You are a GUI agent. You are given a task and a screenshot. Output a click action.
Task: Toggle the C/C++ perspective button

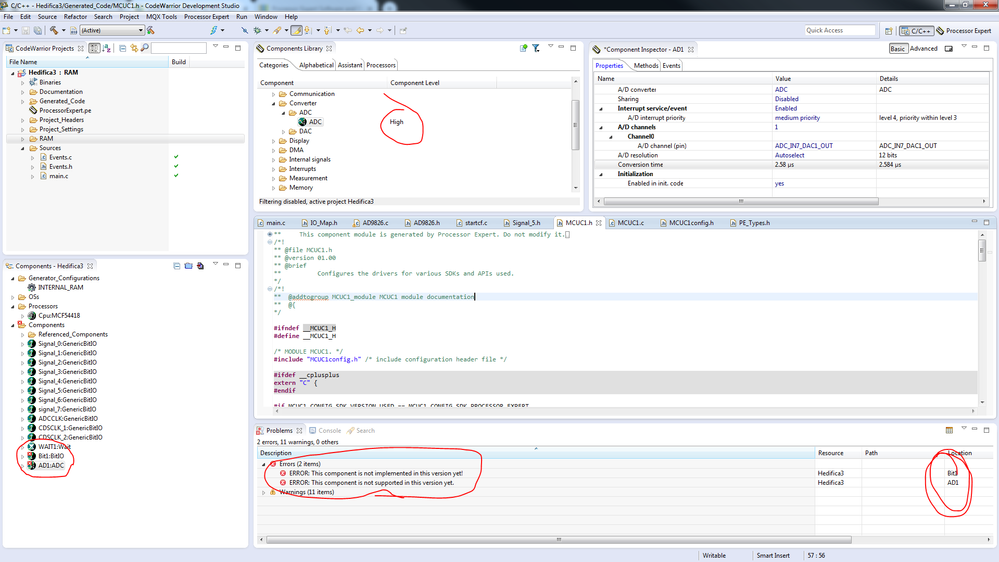[x=916, y=31]
